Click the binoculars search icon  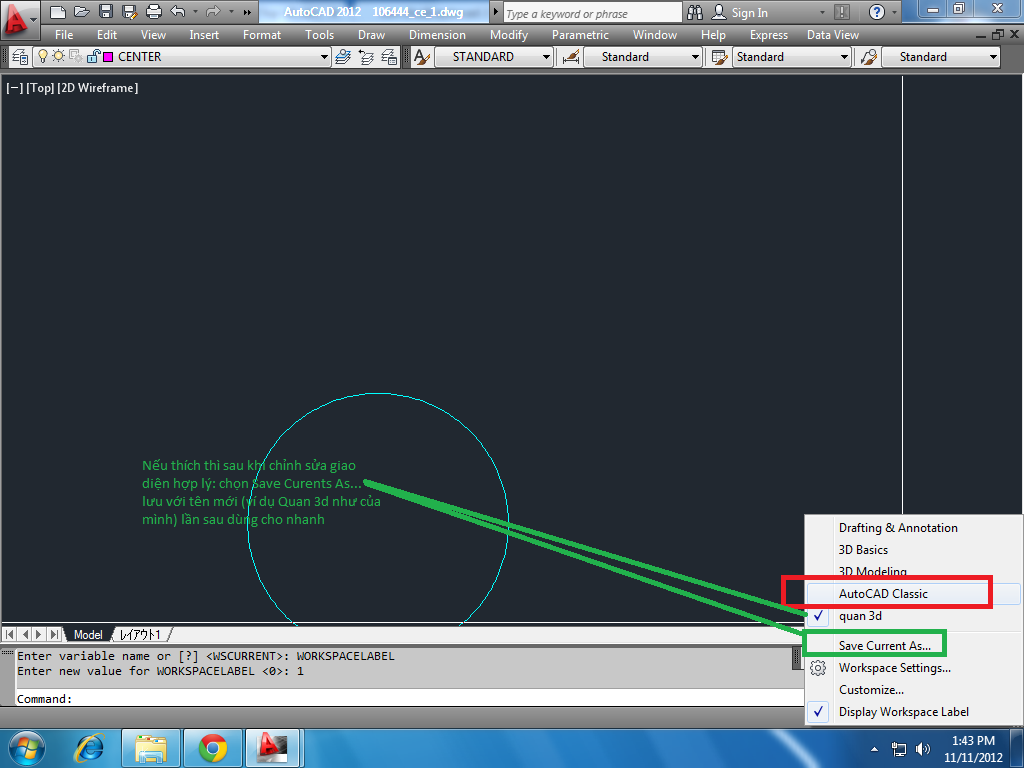pos(696,12)
